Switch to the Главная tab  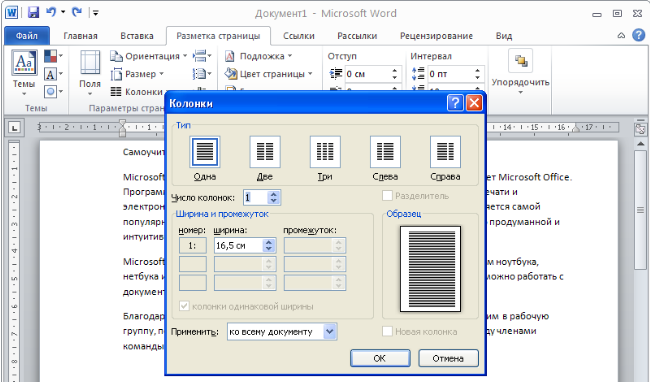80,36
